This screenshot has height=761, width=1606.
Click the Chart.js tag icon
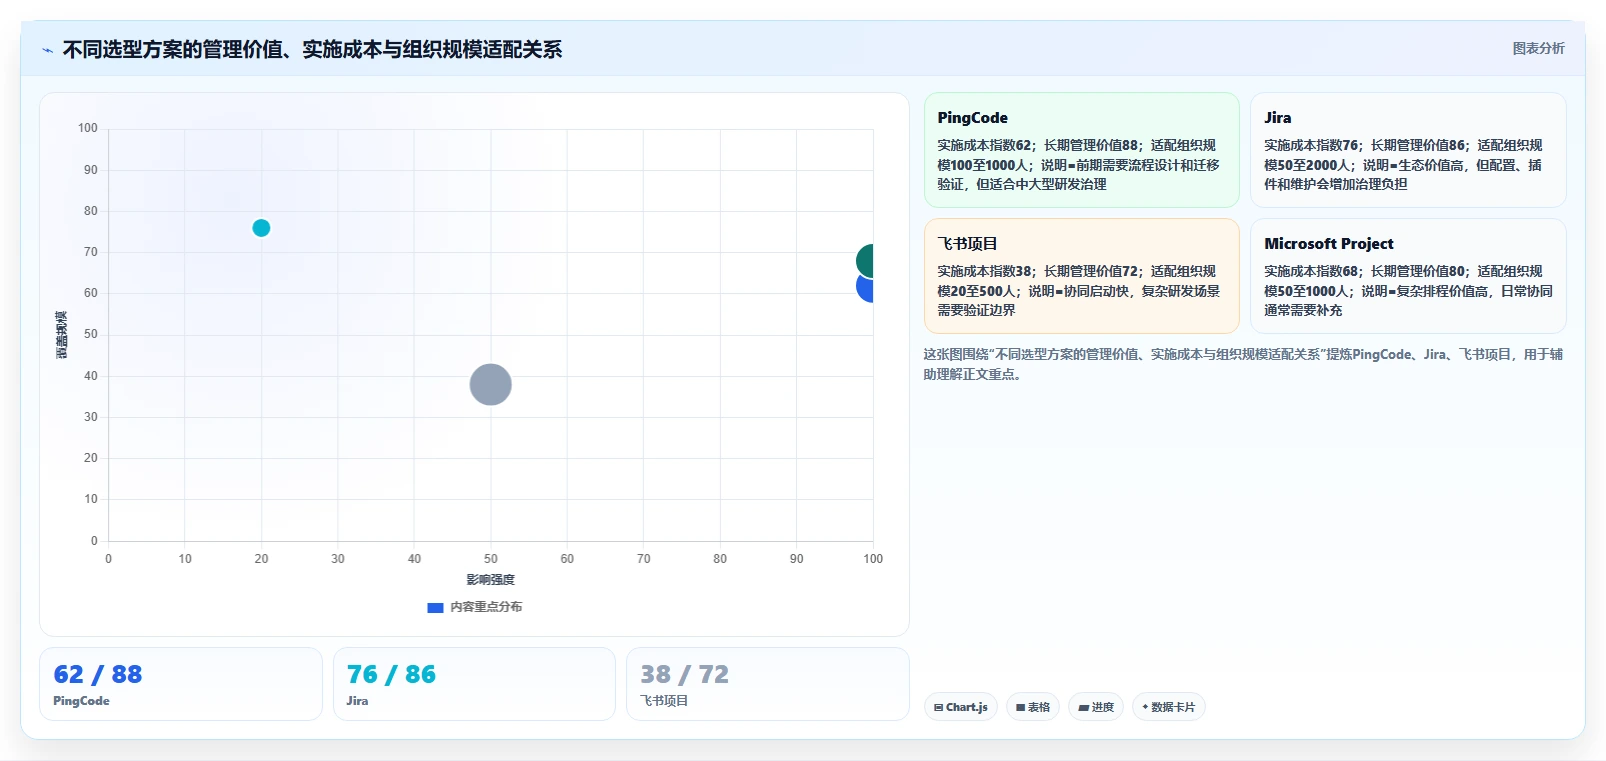pyautogui.click(x=938, y=707)
